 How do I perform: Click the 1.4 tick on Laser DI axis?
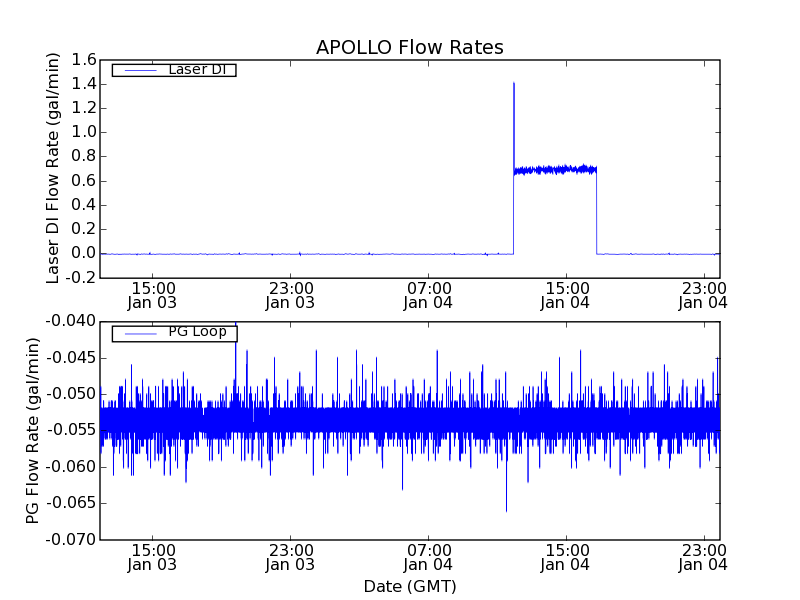84,84
